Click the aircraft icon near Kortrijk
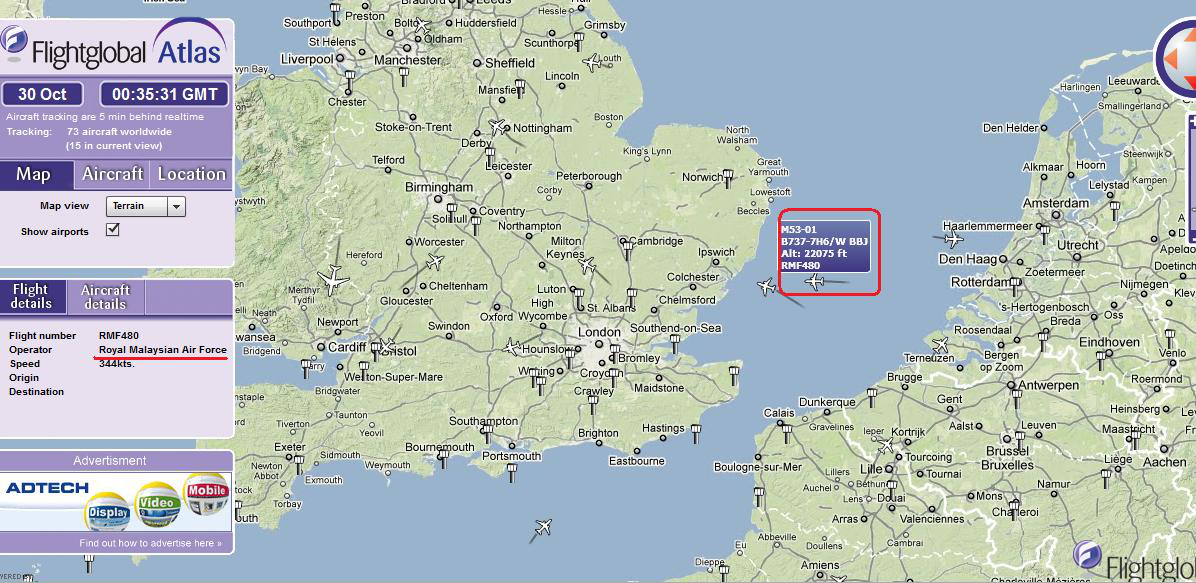The width and height of the screenshot is (1196, 583). point(886,445)
